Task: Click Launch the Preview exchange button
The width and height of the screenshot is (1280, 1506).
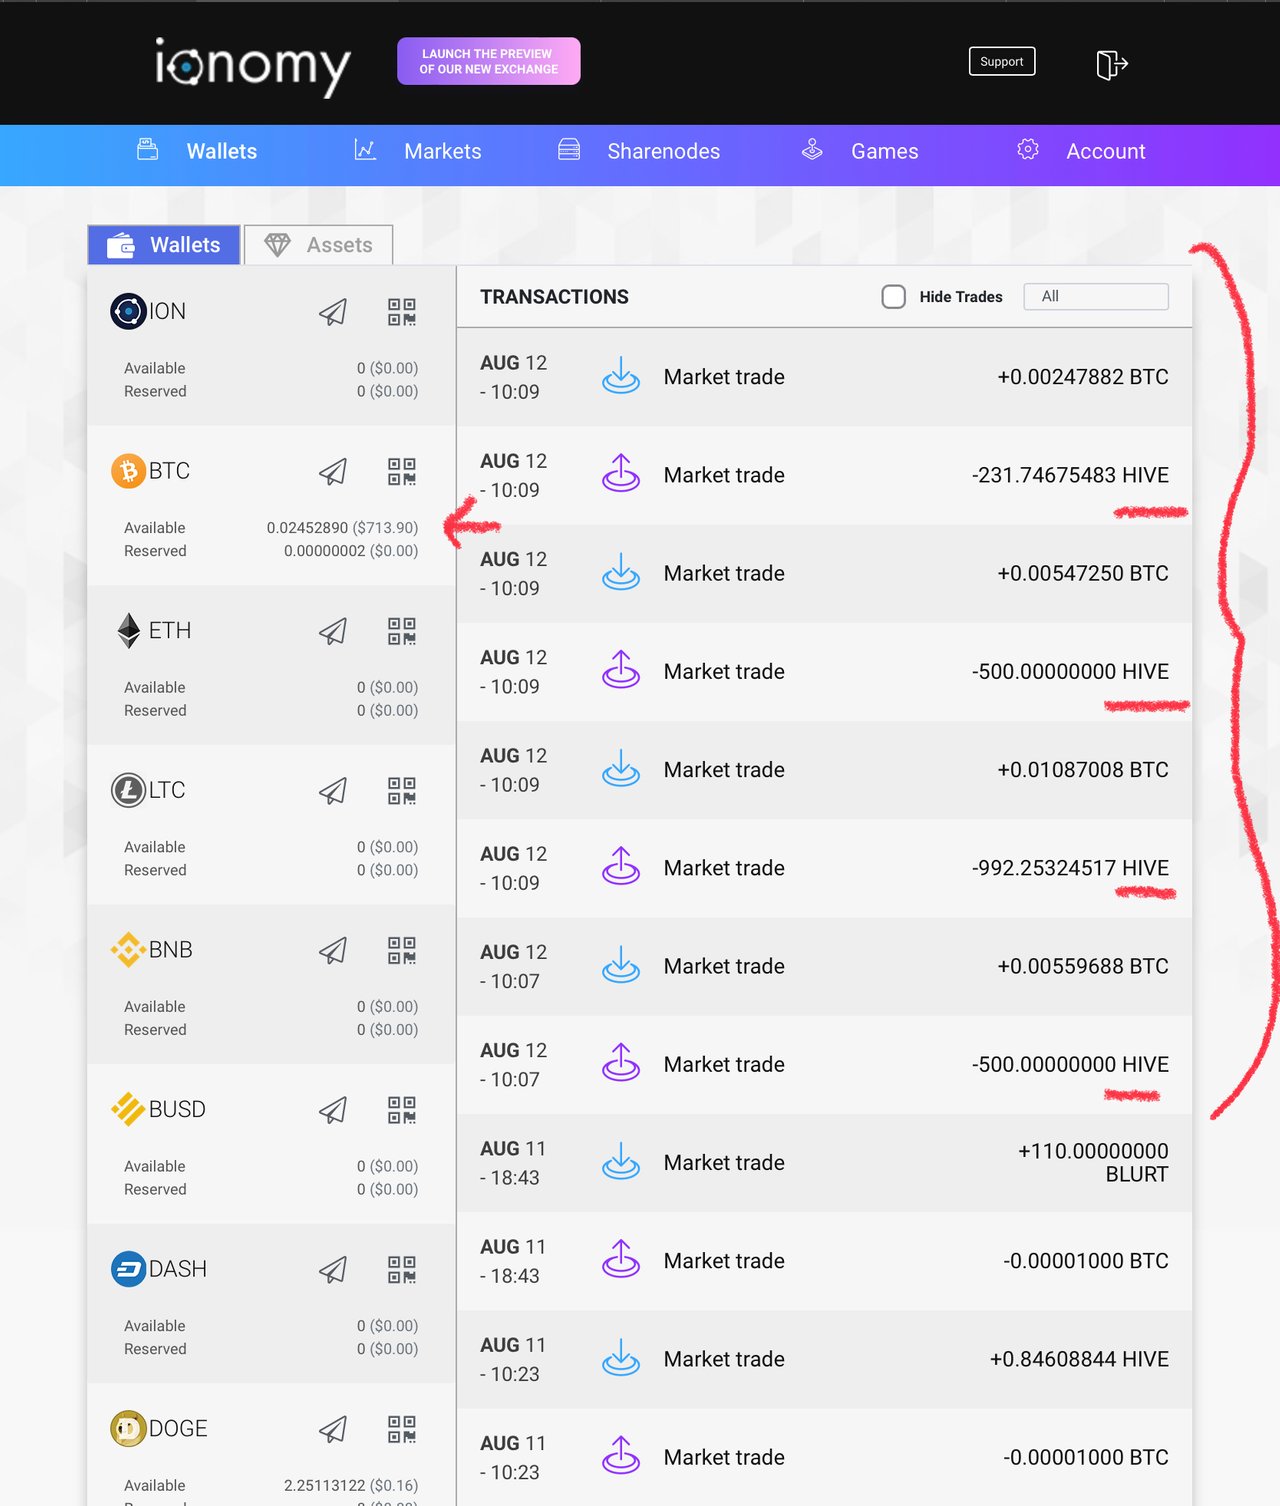Action: pyautogui.click(x=489, y=61)
